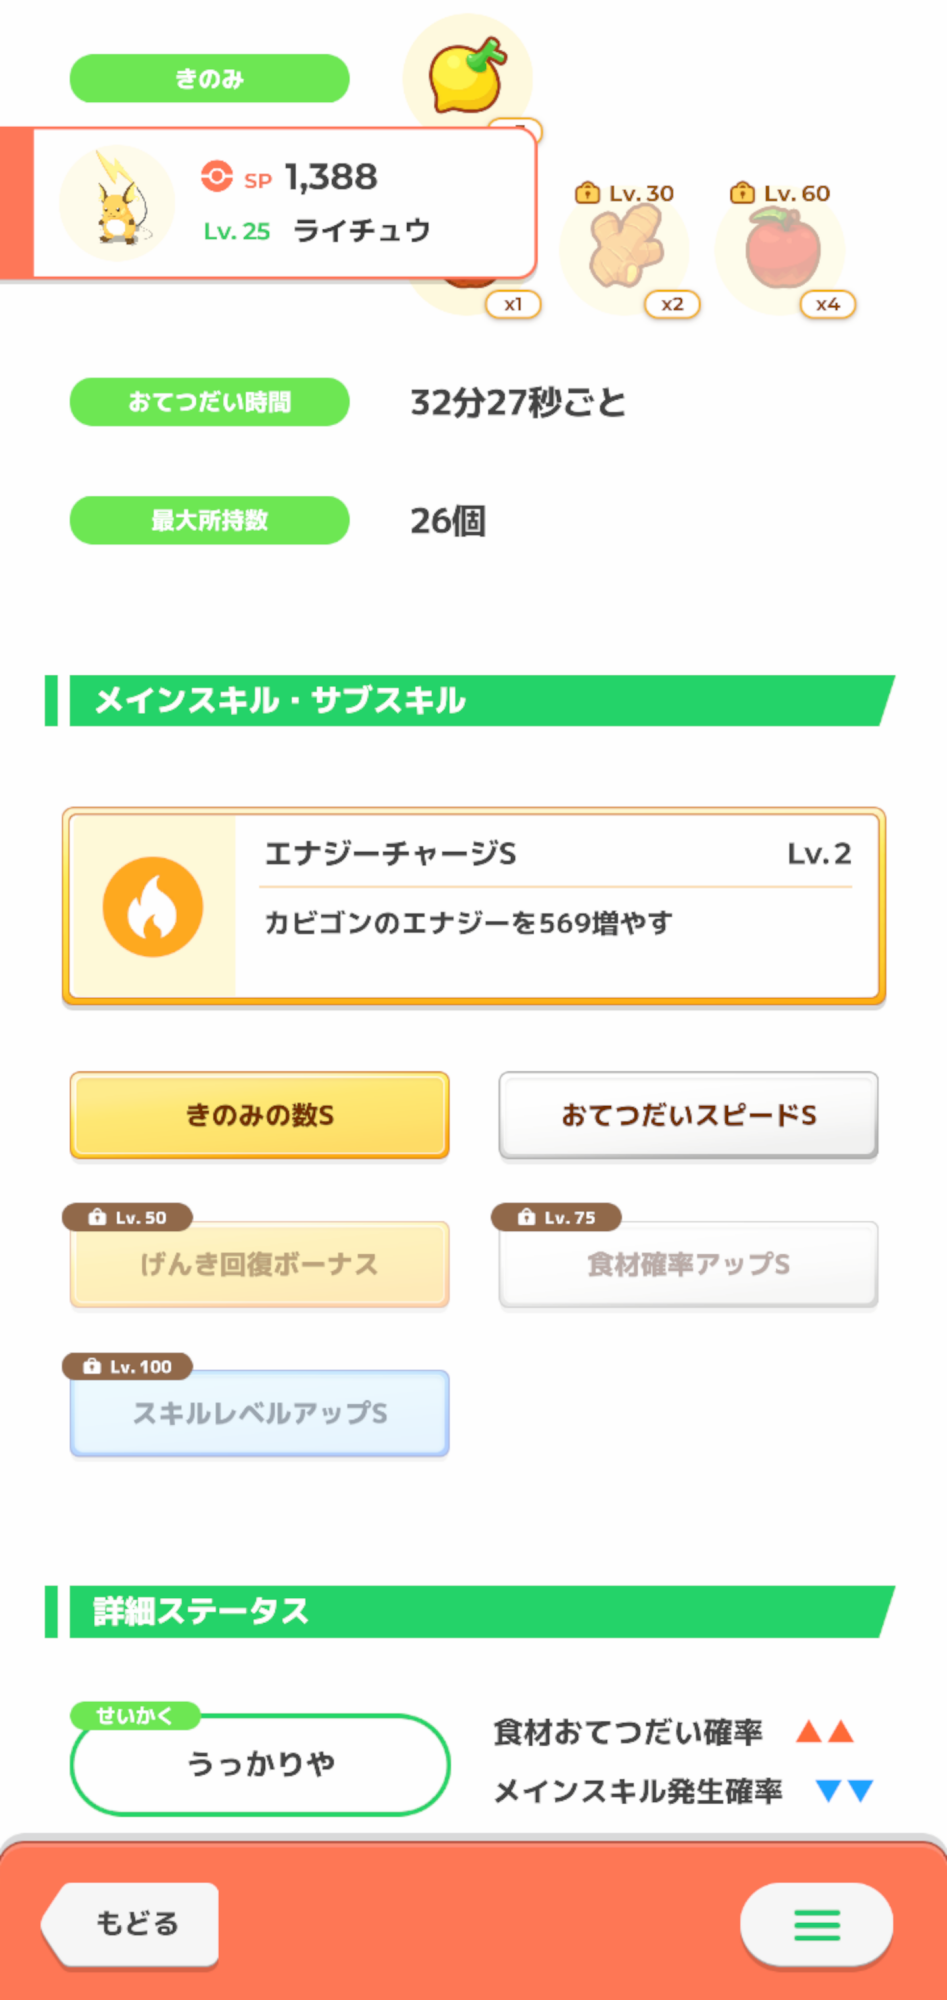Tap the おてつだいスピードS sub skill

tap(688, 1115)
